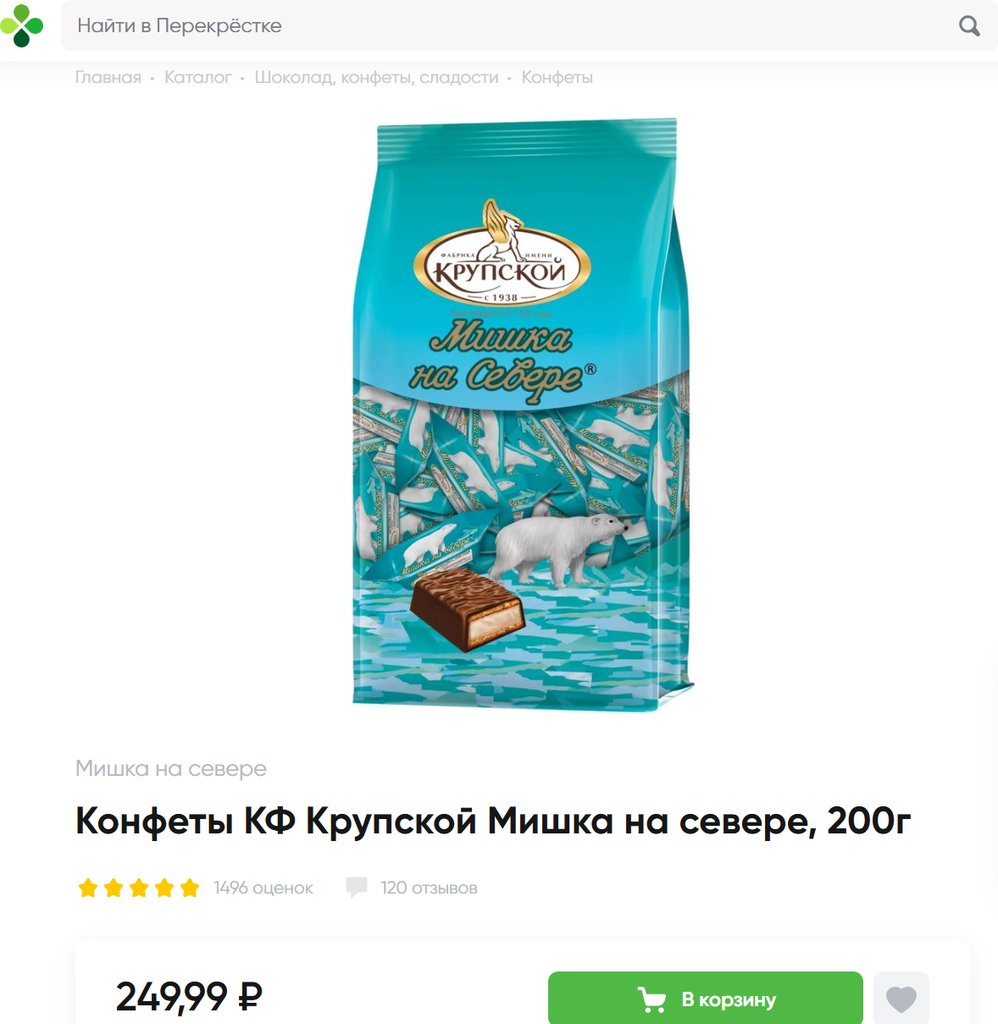Click the first yellow rating star
Screen dimensions: 998x1024
pos(88,888)
